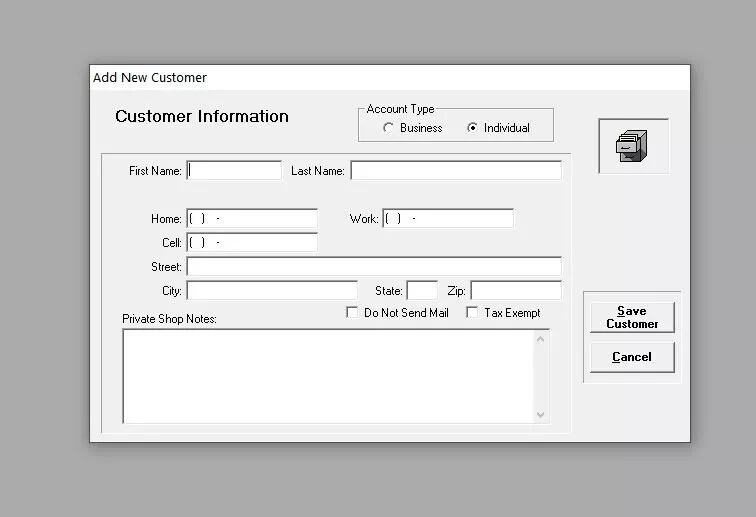
Task: Click into the Last Name field
Action: [456, 170]
